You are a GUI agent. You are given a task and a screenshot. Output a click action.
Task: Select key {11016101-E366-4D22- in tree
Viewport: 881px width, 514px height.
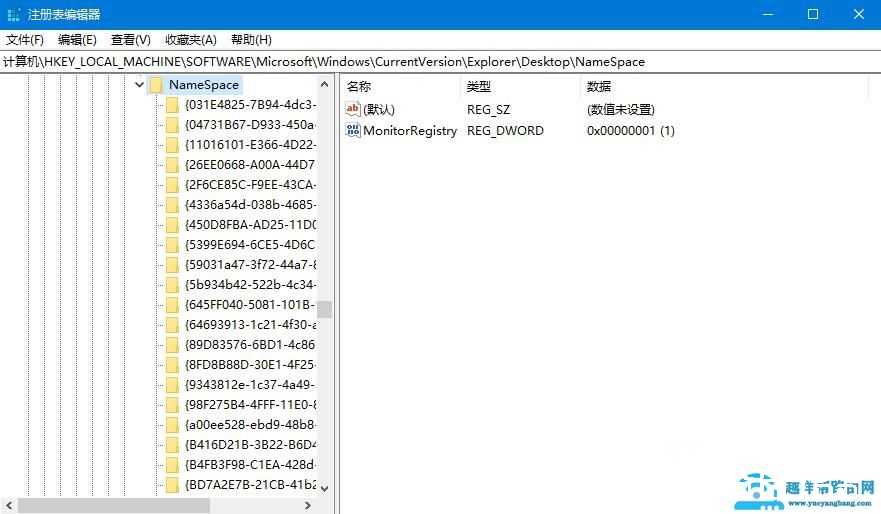[x=251, y=145]
